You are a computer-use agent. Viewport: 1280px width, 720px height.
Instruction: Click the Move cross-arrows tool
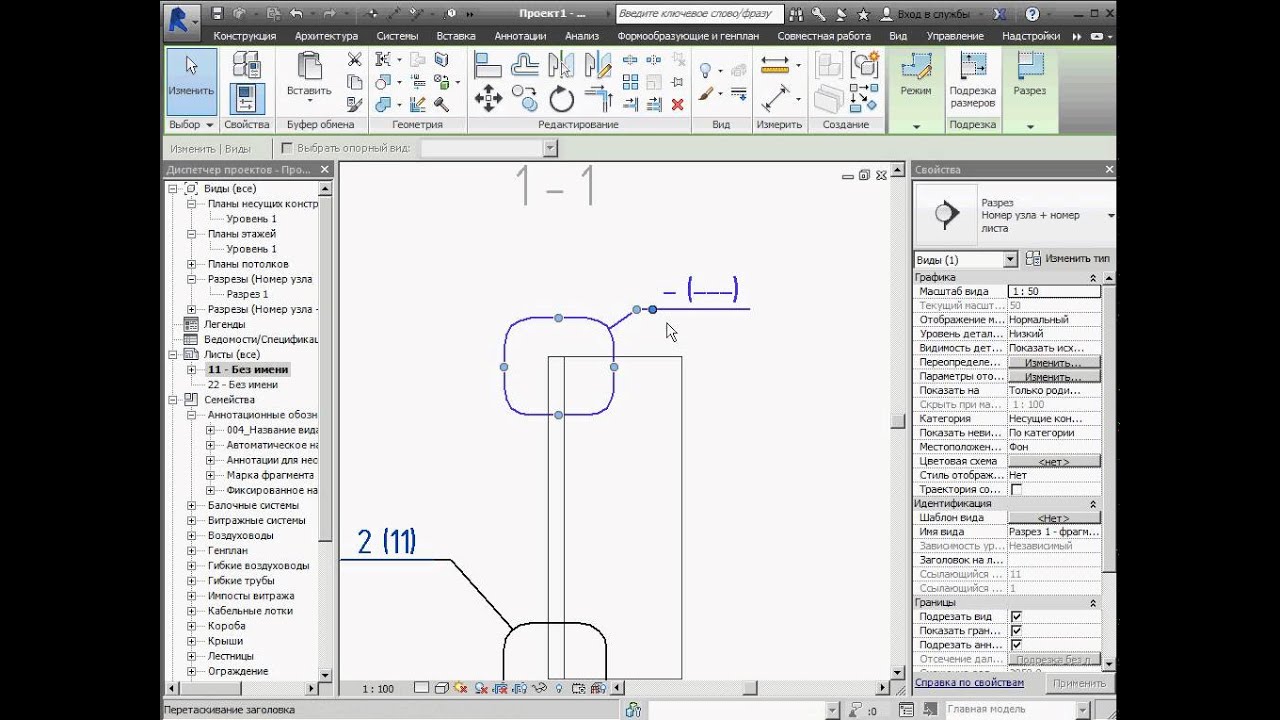[487, 98]
